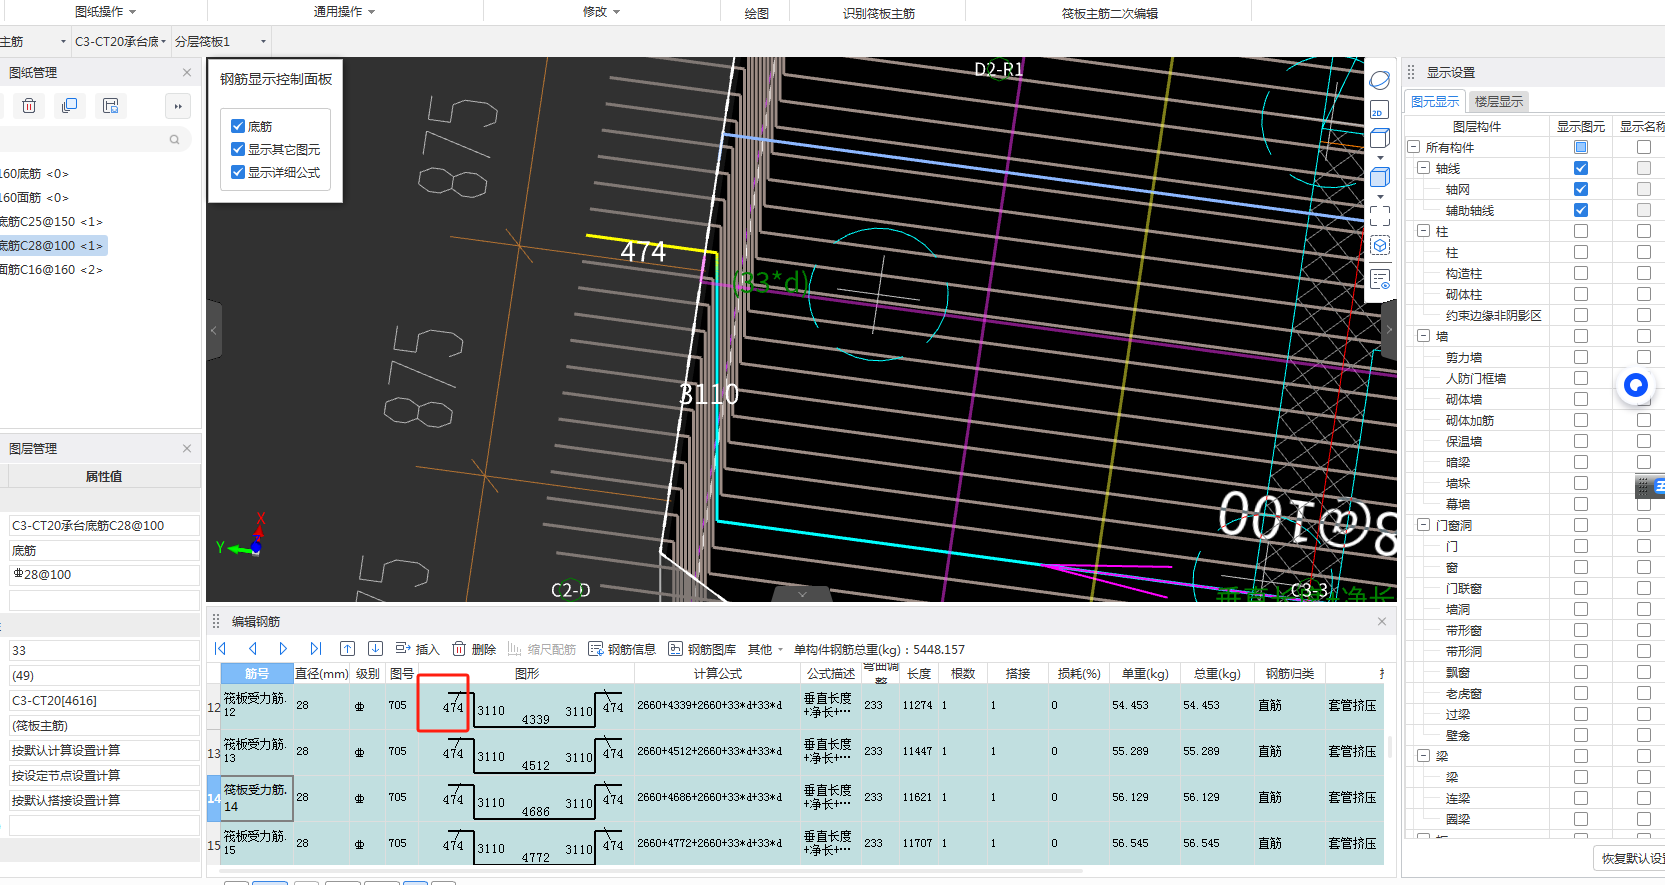Screen dimensions: 1665x885
Task: Close the 图纸管理 panel
Action: coord(187,72)
